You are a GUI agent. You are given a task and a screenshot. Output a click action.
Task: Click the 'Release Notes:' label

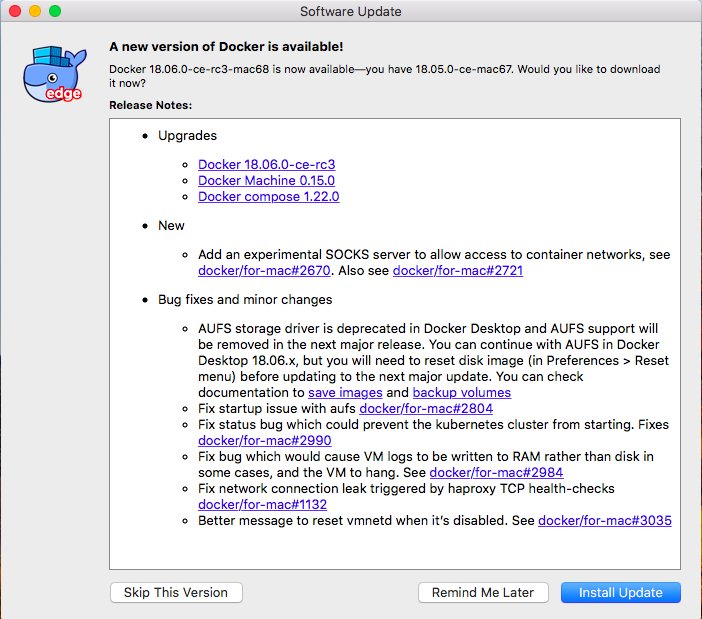point(150,105)
